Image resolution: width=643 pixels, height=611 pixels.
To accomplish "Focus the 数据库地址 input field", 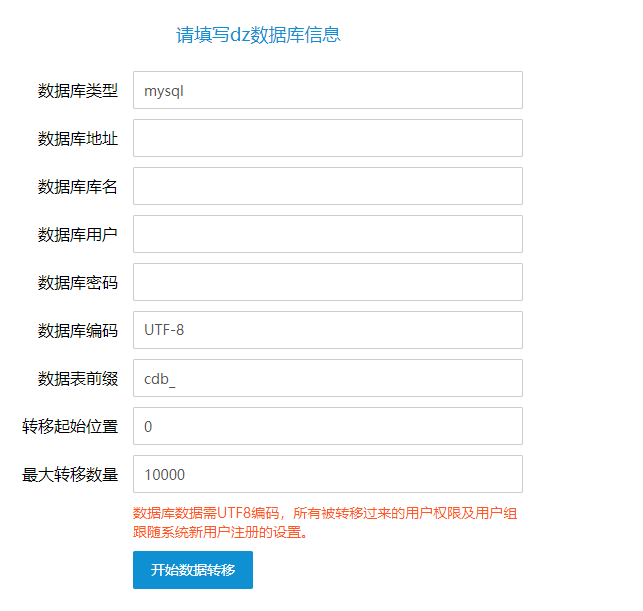I will click(x=328, y=138).
